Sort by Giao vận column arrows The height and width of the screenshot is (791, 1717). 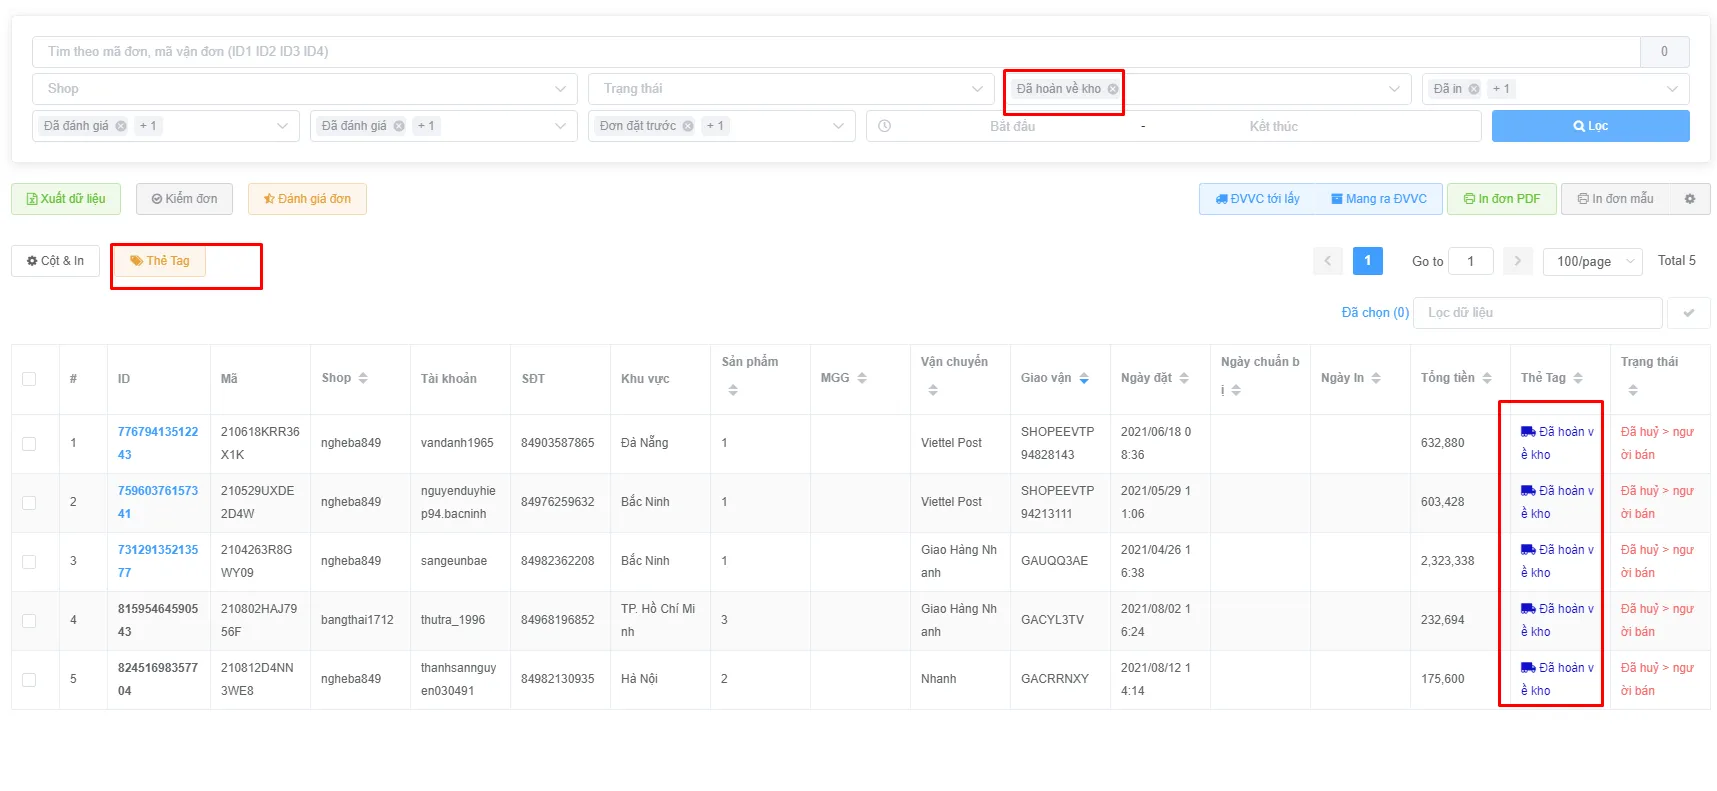coord(1084,378)
